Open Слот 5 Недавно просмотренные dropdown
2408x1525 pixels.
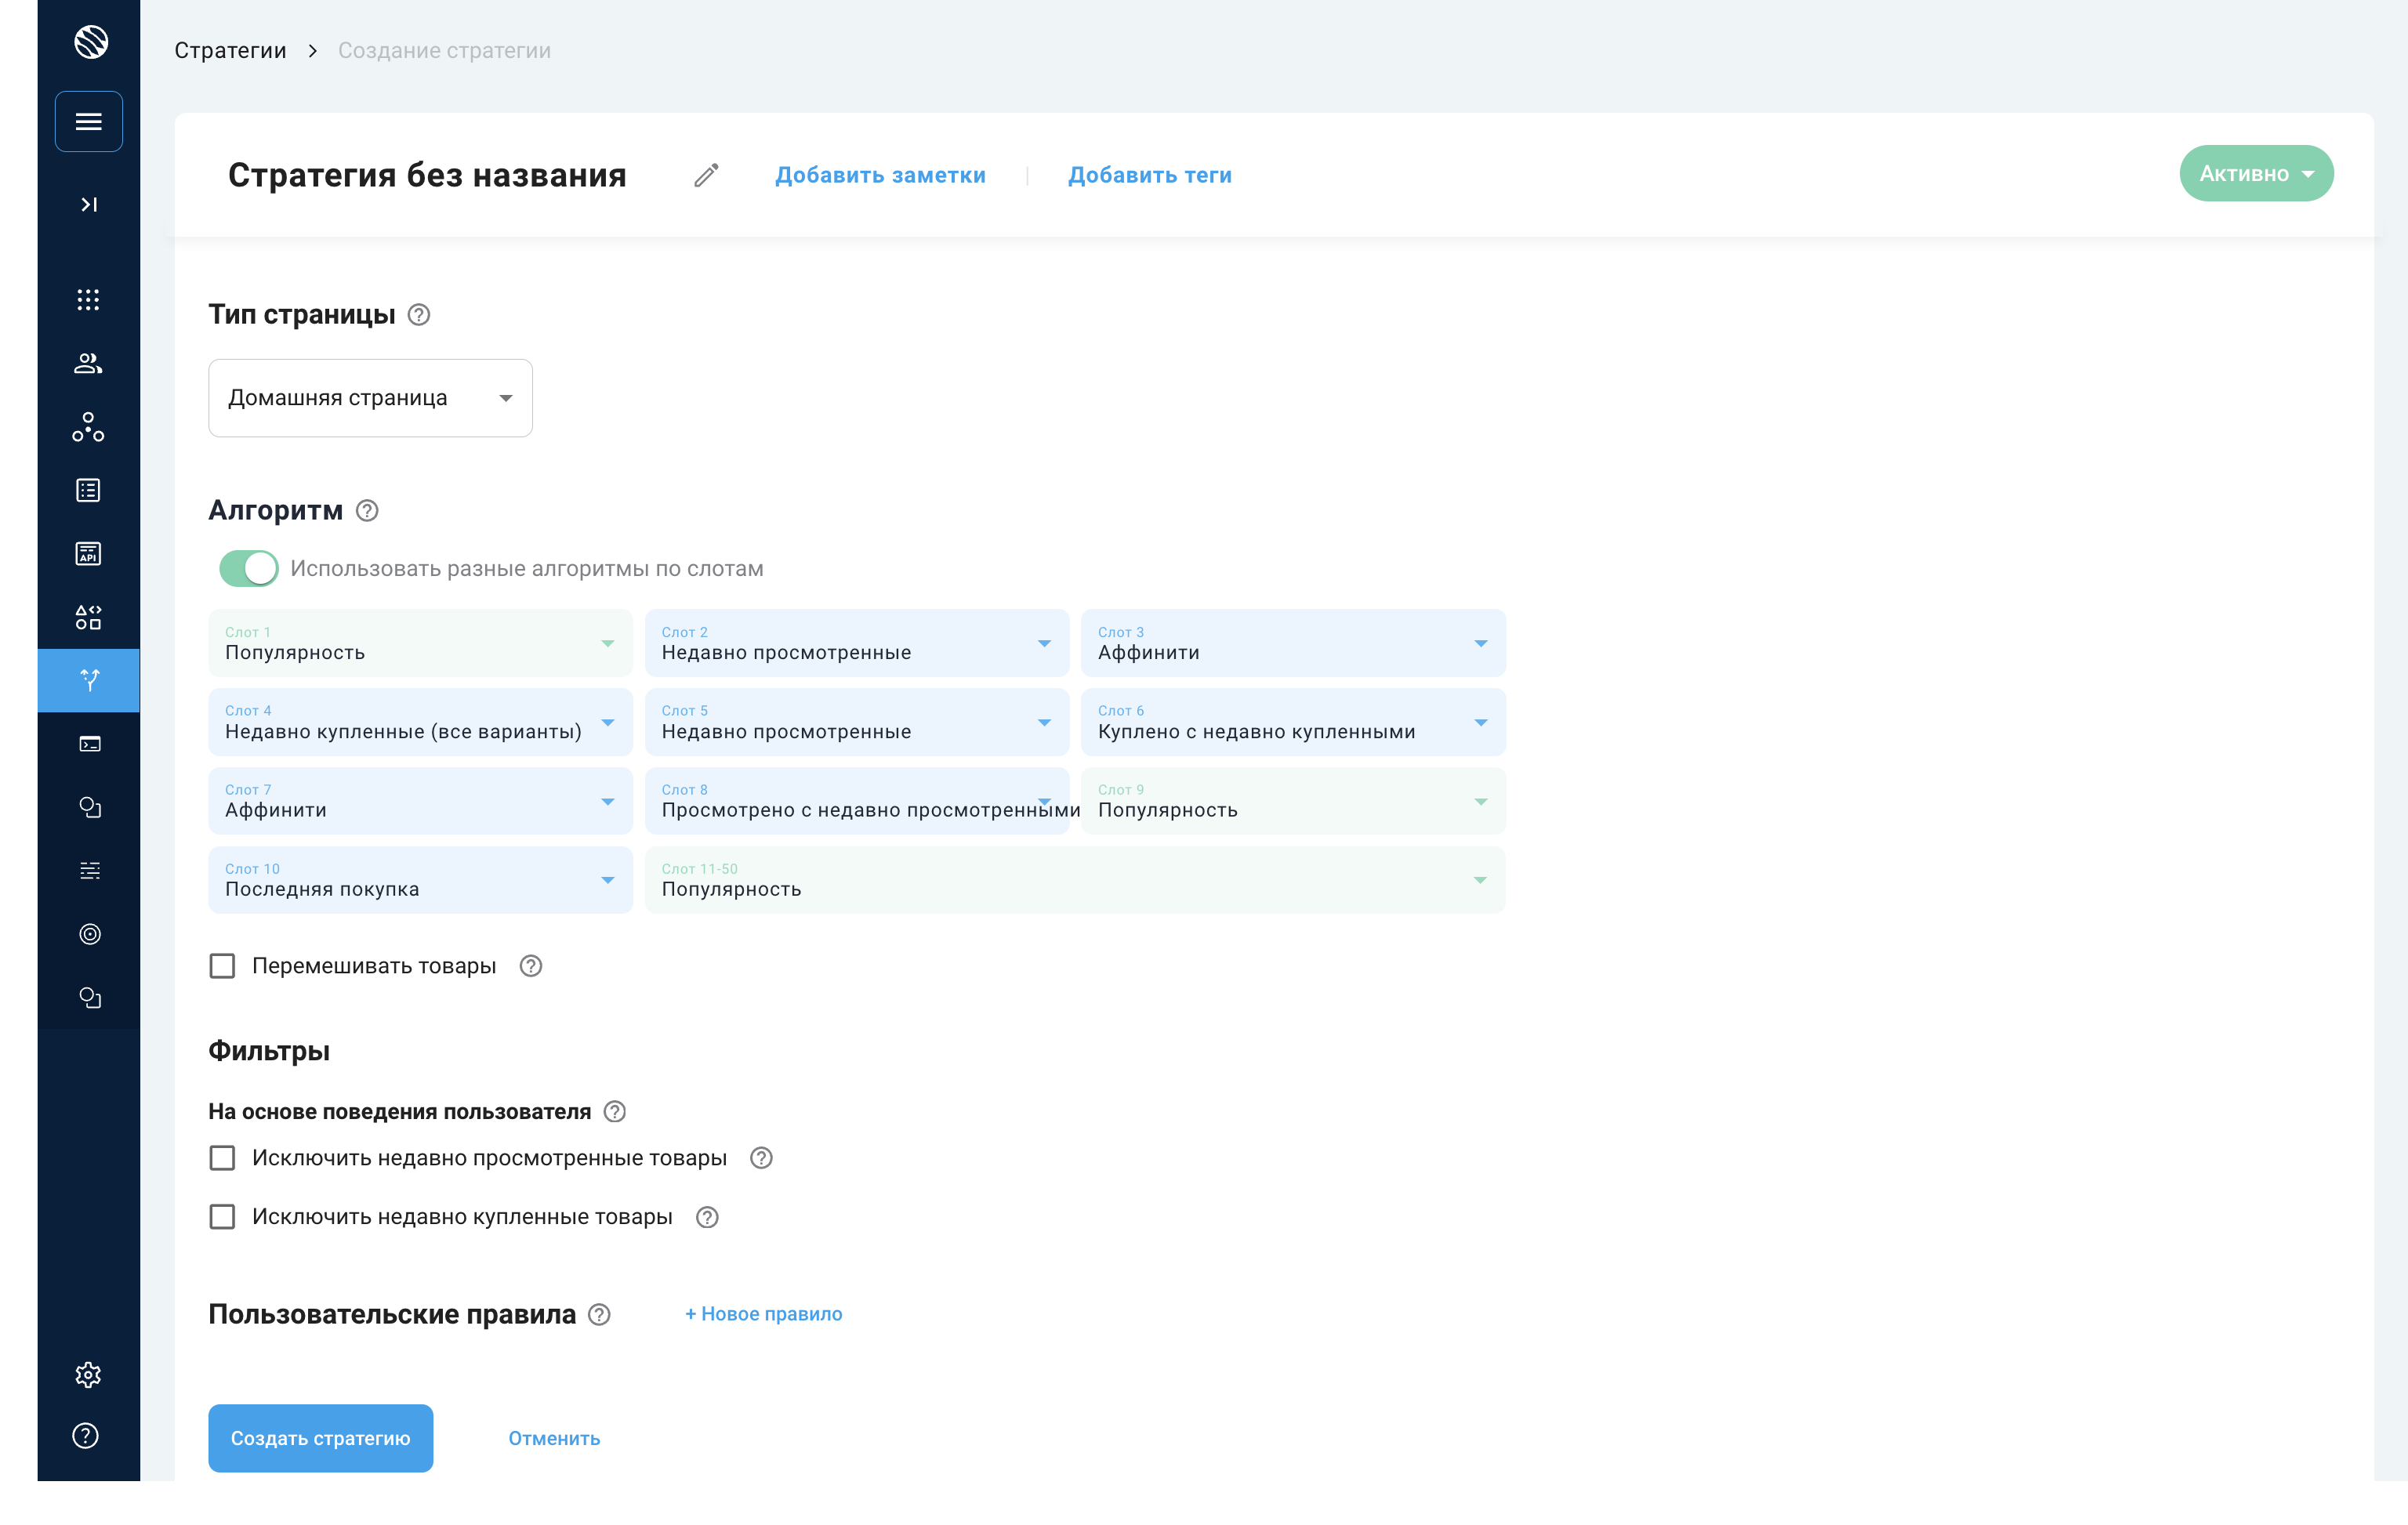[857, 722]
